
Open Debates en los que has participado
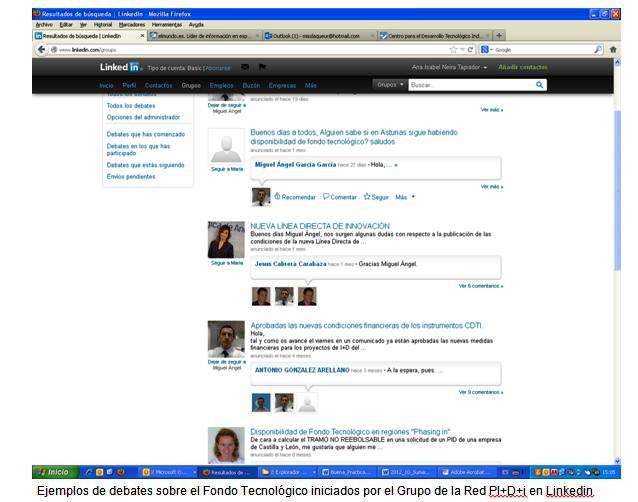pyautogui.click(x=138, y=149)
